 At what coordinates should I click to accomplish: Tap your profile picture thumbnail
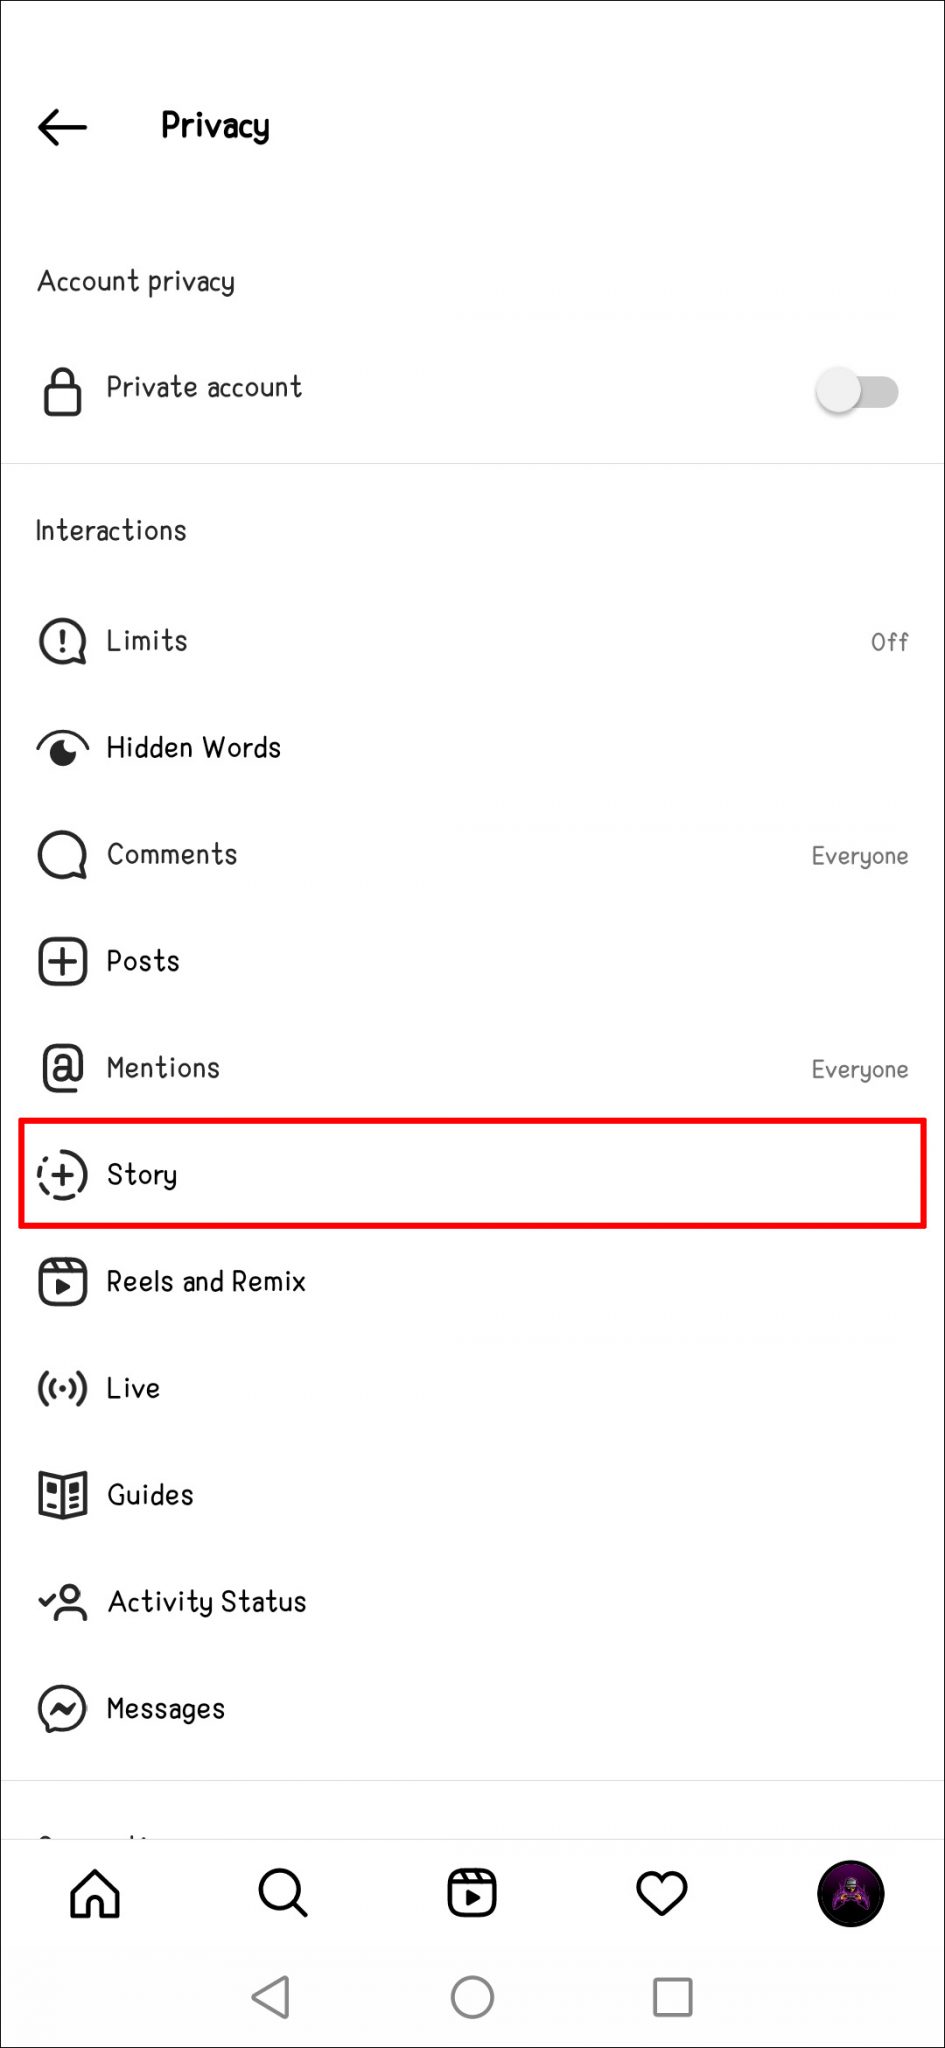pos(850,1892)
